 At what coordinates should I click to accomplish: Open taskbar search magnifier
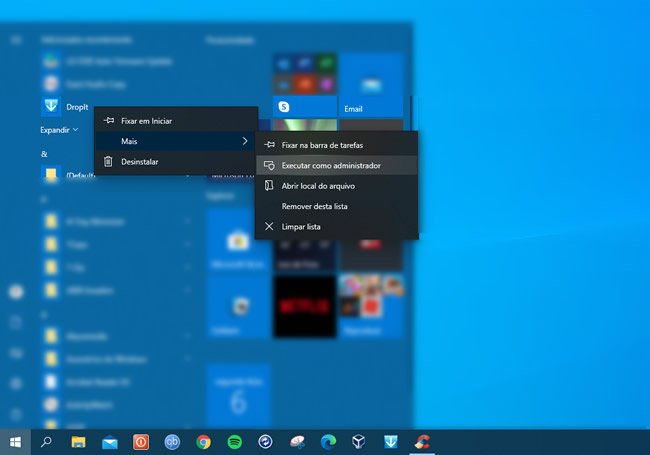coord(47,441)
